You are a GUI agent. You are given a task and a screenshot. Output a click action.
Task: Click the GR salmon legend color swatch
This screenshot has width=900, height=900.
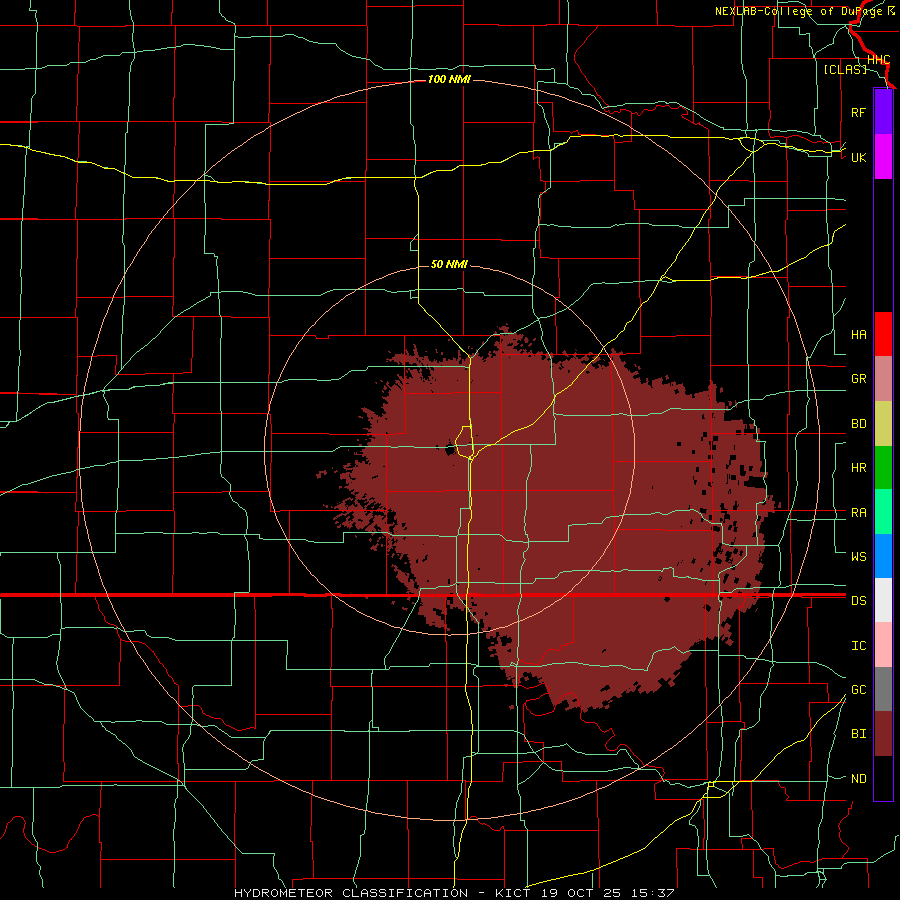pos(883,379)
